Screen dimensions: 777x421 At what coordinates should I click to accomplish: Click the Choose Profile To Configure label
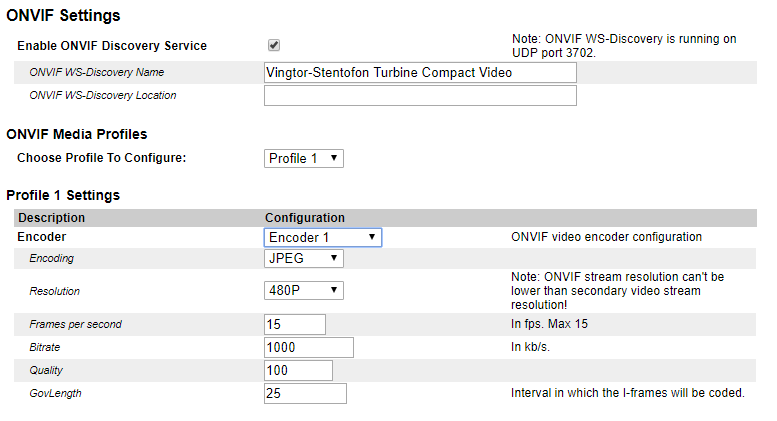pos(102,158)
